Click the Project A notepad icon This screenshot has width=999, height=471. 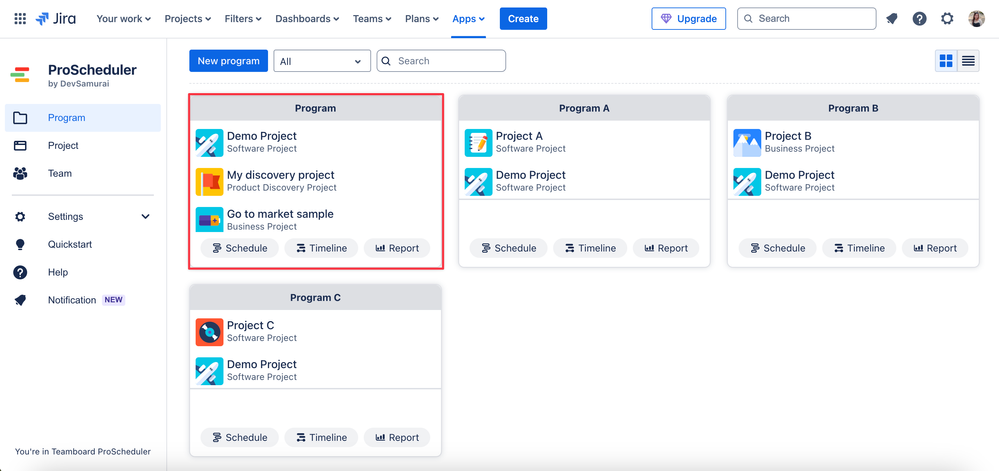478,142
